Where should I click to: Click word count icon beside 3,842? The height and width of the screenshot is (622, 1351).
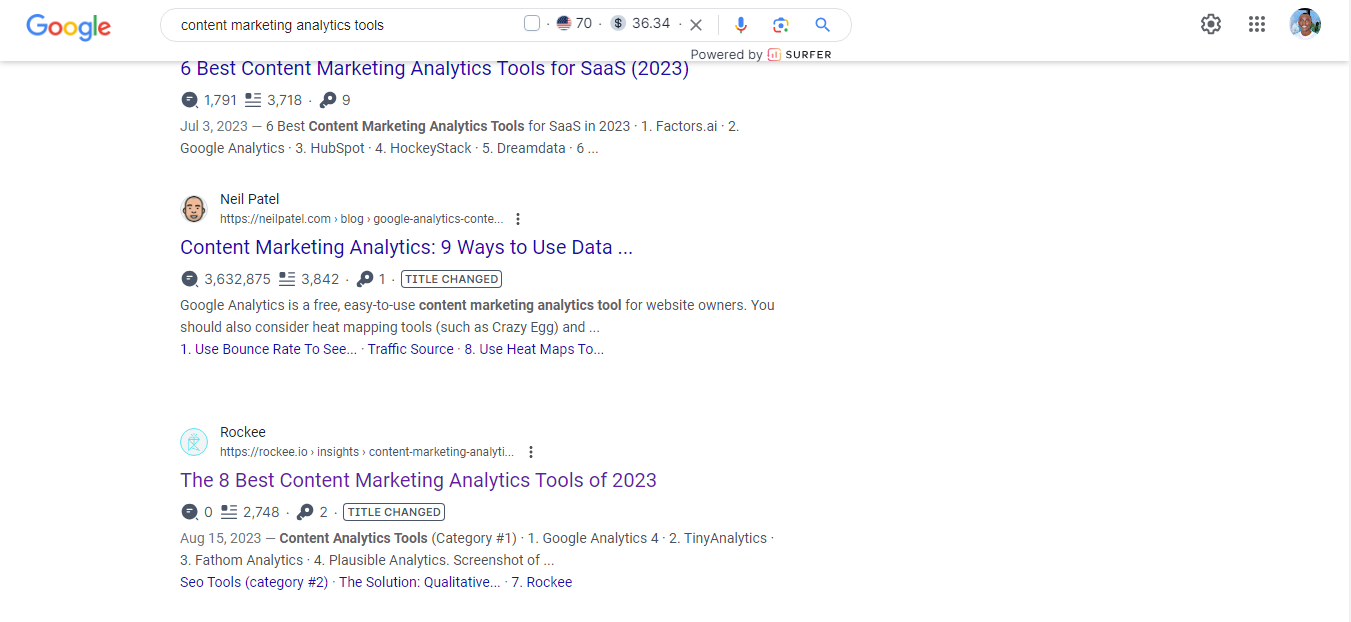pyautogui.click(x=287, y=279)
